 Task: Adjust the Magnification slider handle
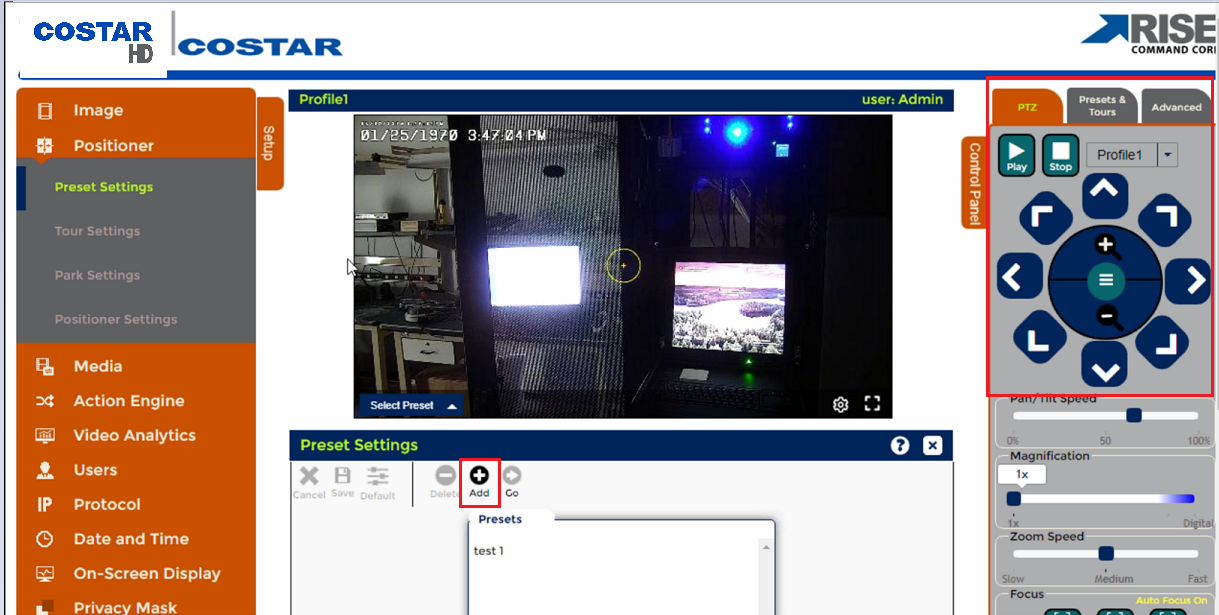[x=1013, y=498]
